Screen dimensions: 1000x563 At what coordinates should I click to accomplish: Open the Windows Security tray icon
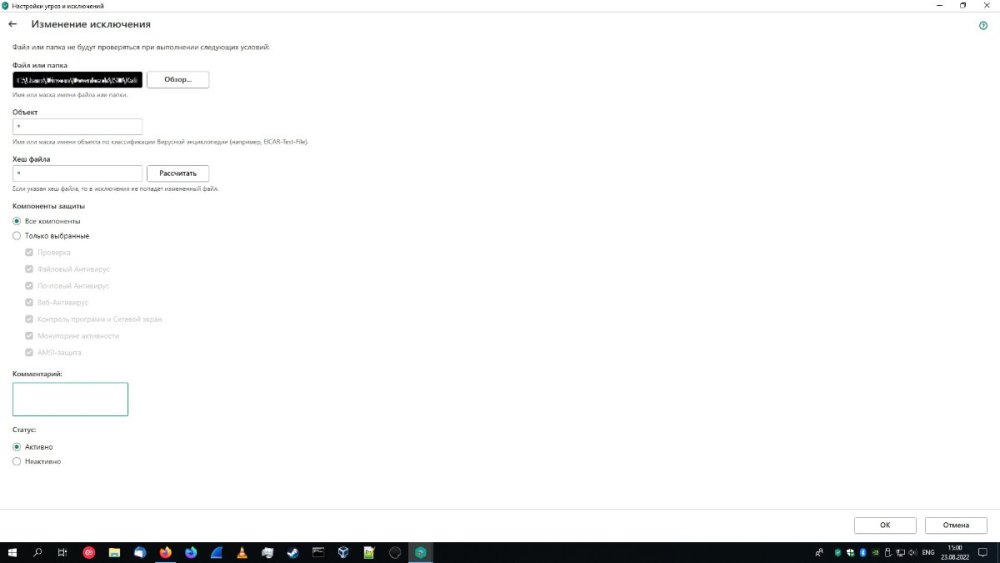pos(850,553)
